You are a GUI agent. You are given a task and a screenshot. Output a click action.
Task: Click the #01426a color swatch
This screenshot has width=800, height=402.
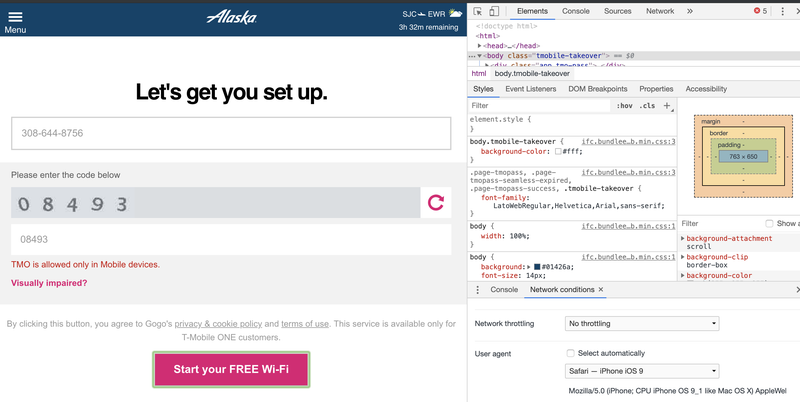(x=537, y=267)
